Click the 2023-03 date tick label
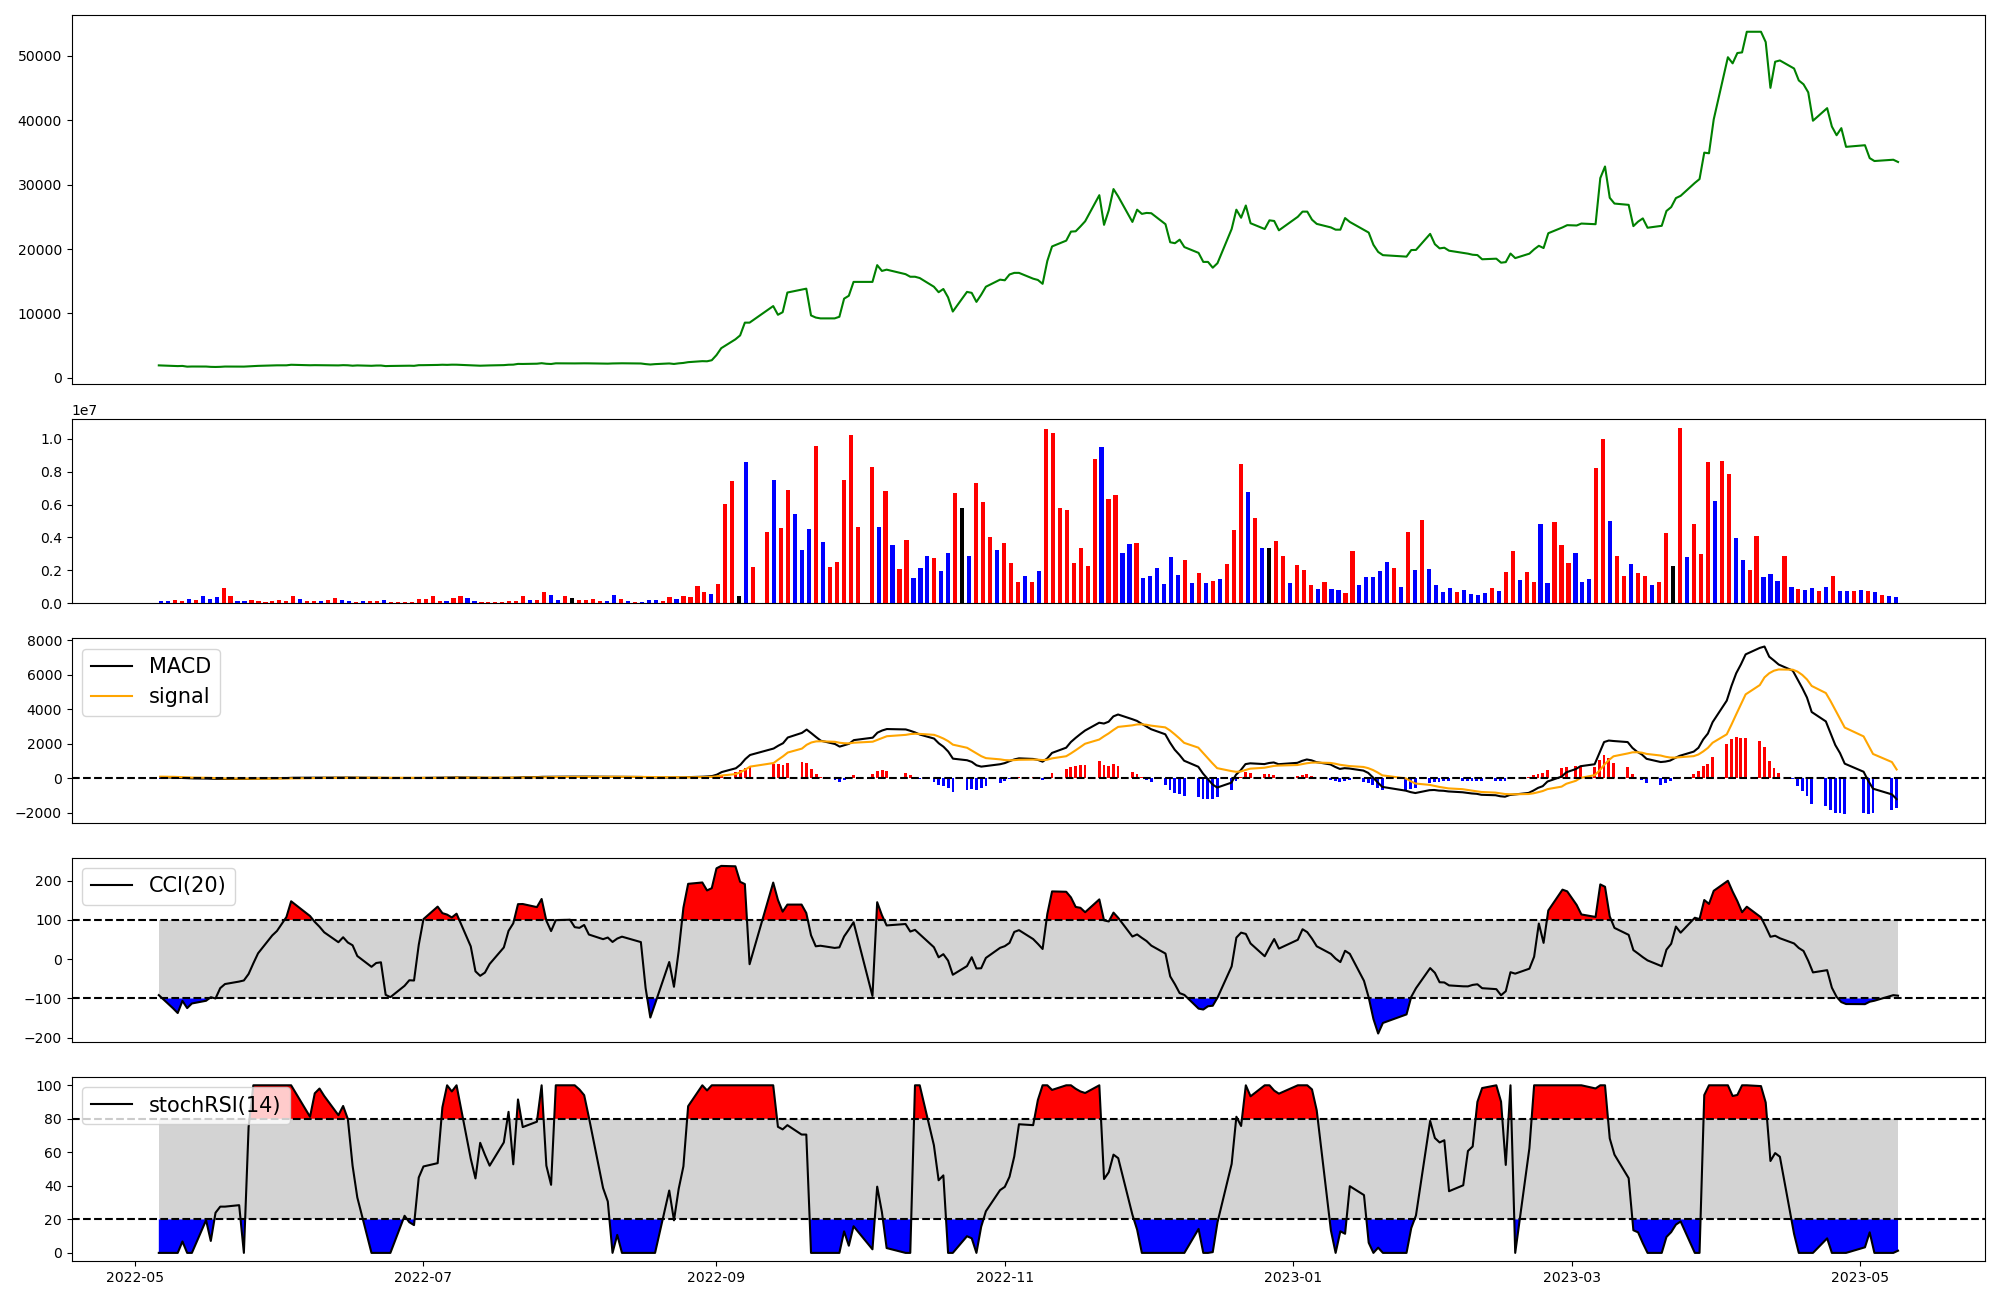 tap(1573, 1277)
